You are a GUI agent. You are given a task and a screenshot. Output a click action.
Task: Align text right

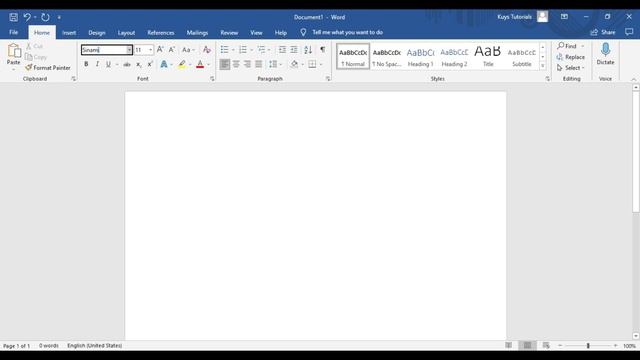[247, 64]
